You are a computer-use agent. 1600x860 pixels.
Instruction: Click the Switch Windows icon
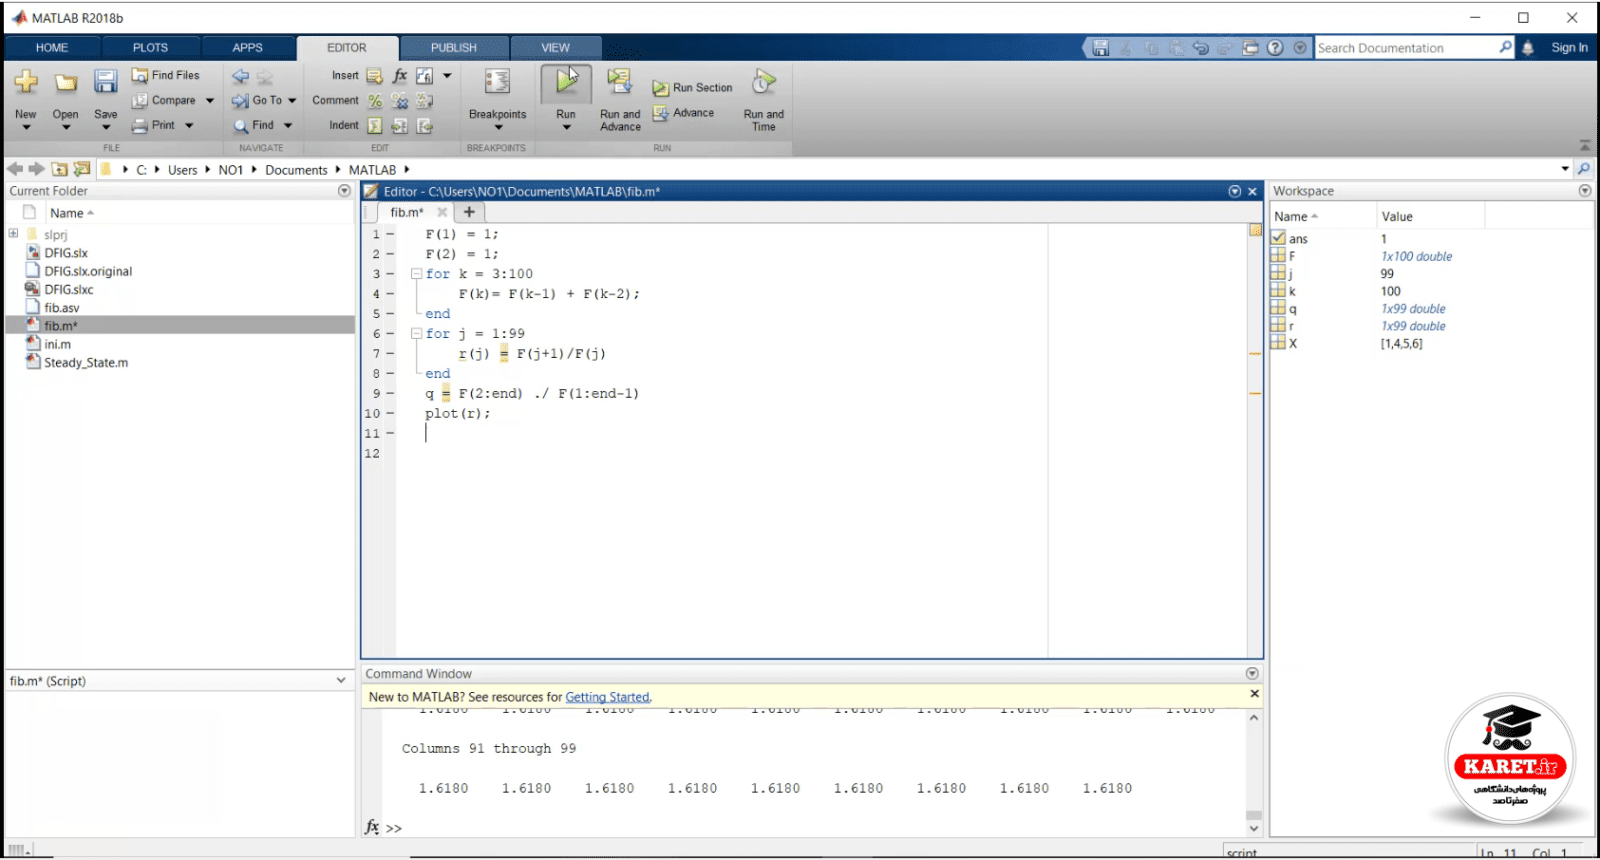(x=1250, y=48)
